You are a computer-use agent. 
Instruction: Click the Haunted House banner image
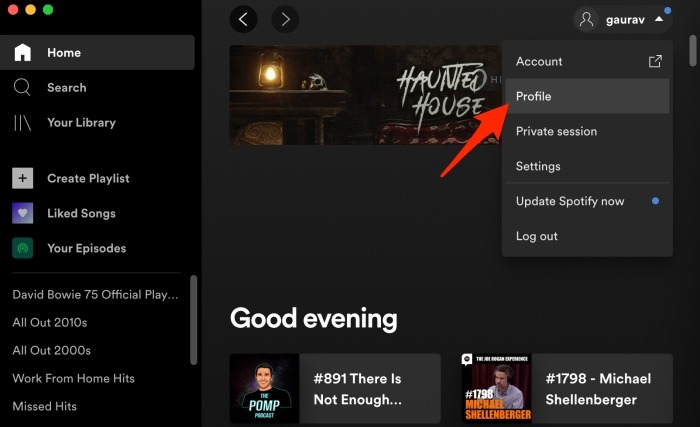tap(366, 95)
